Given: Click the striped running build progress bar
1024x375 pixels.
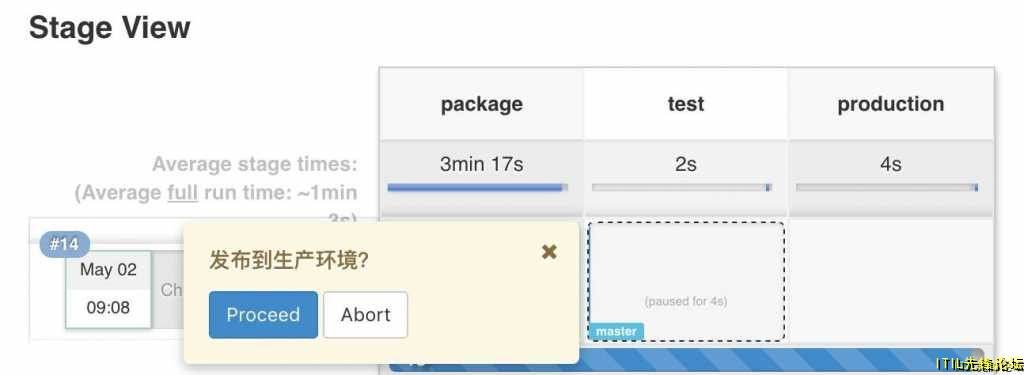Looking at the screenshot, I should [686, 360].
